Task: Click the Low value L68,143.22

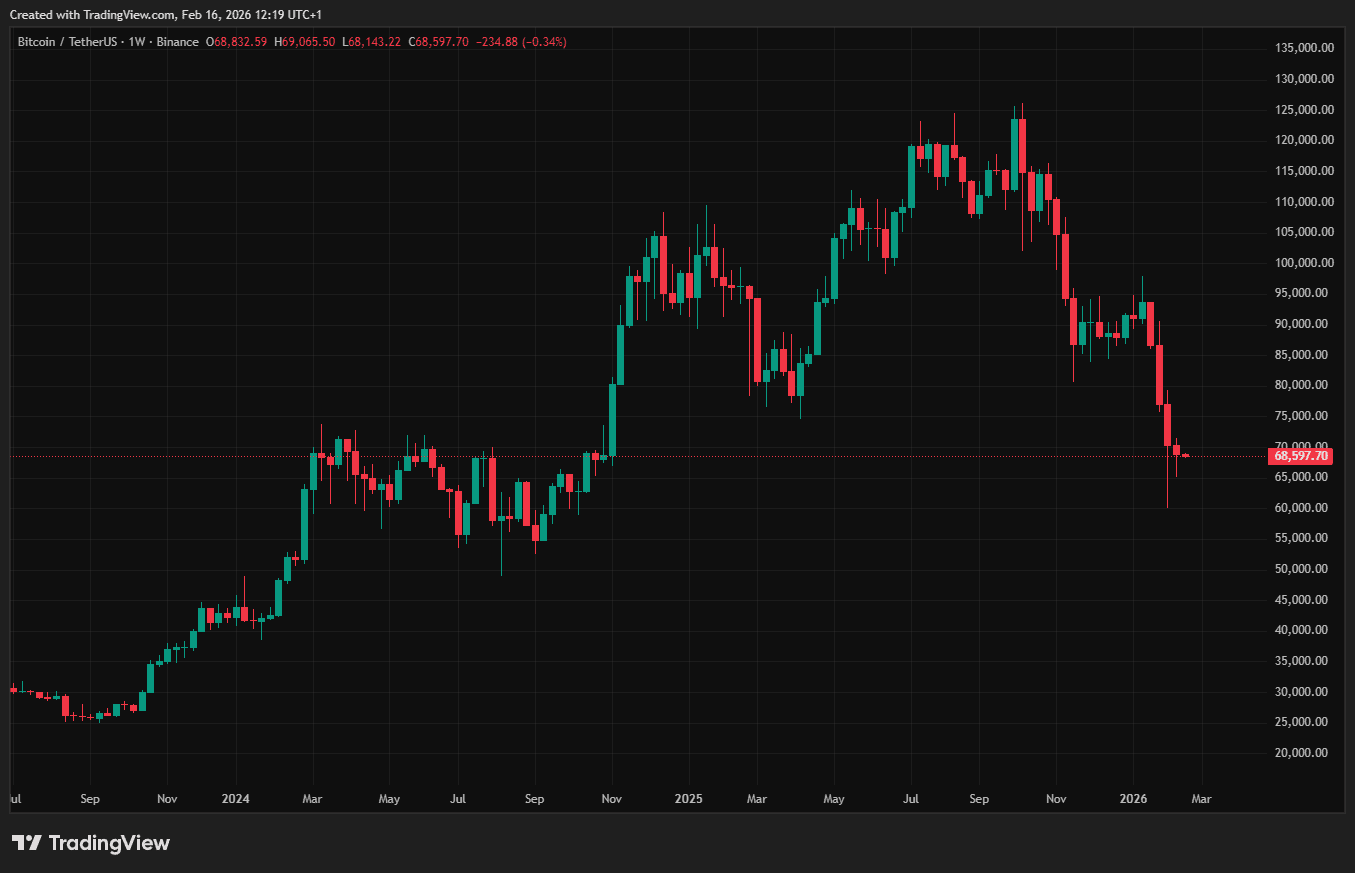Action: coord(371,42)
